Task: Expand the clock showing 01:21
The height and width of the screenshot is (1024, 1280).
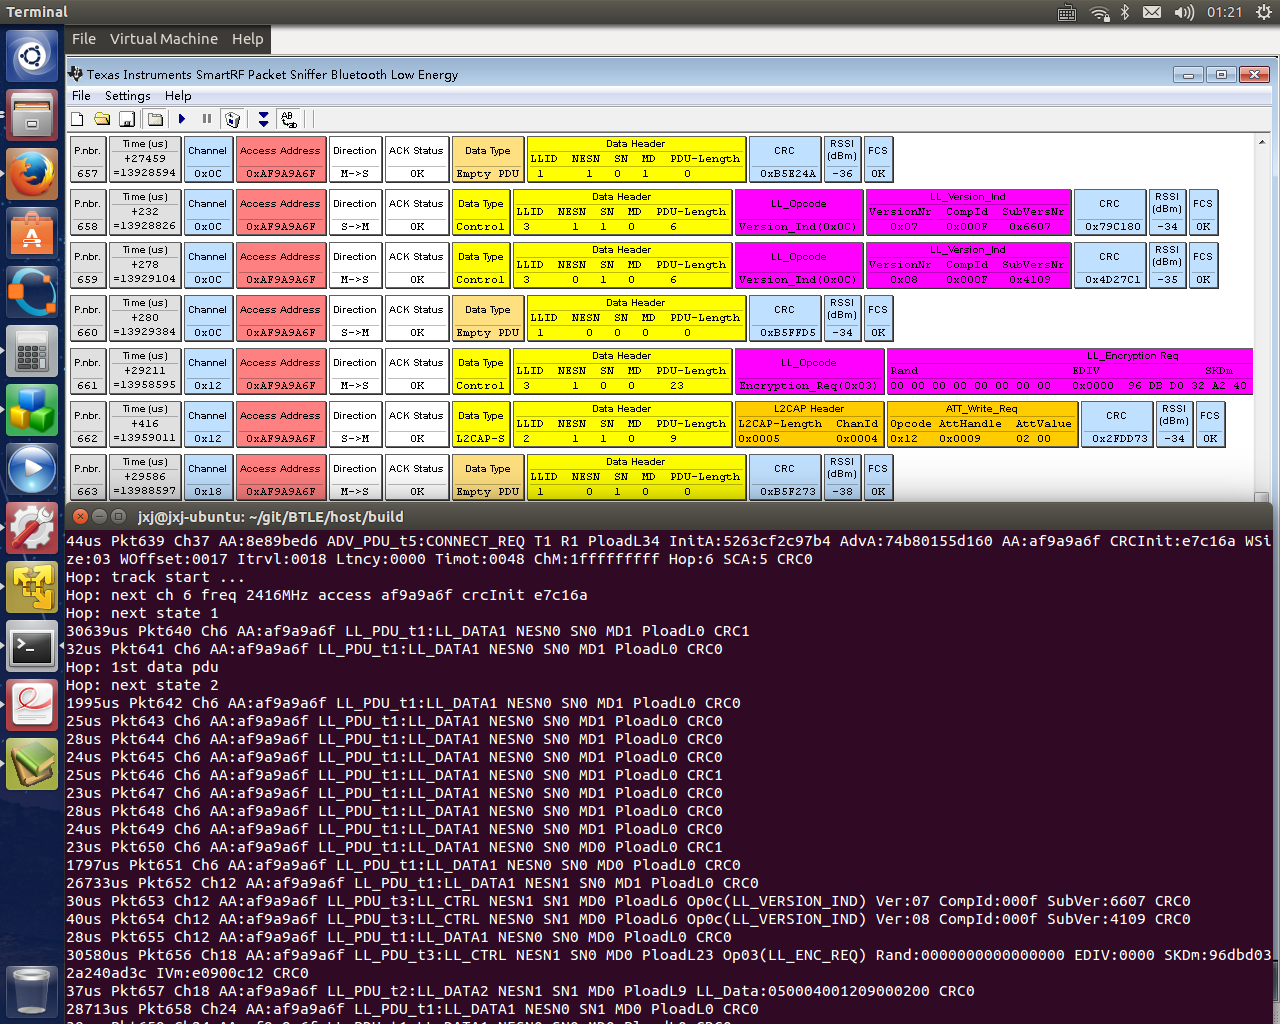Action: coord(1224,12)
